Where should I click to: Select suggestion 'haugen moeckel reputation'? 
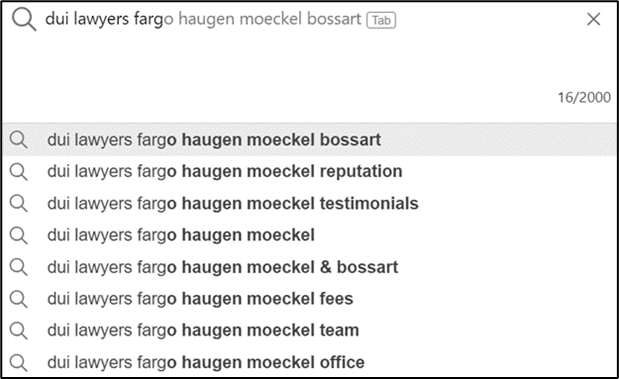pos(310,171)
